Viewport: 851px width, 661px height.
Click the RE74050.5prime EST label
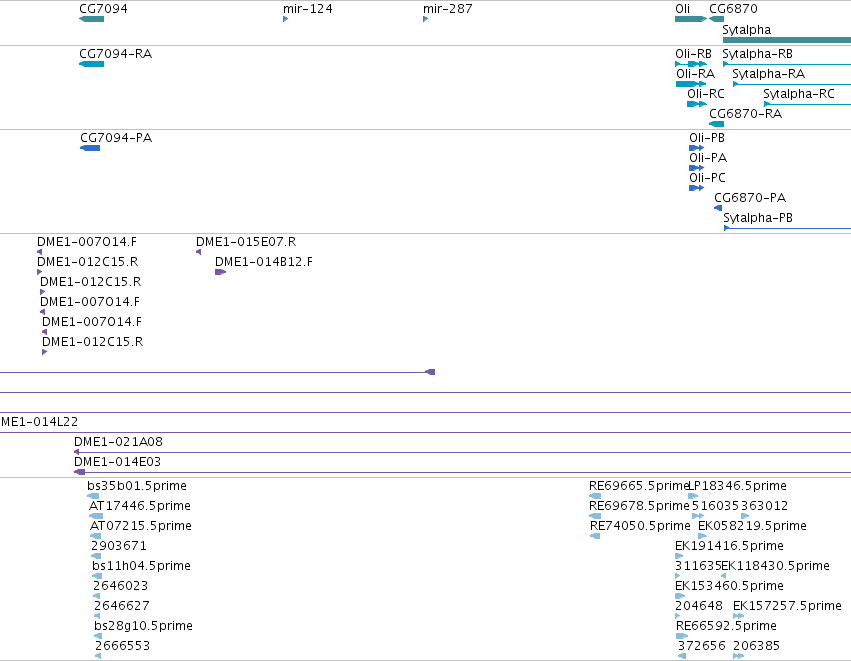point(640,526)
